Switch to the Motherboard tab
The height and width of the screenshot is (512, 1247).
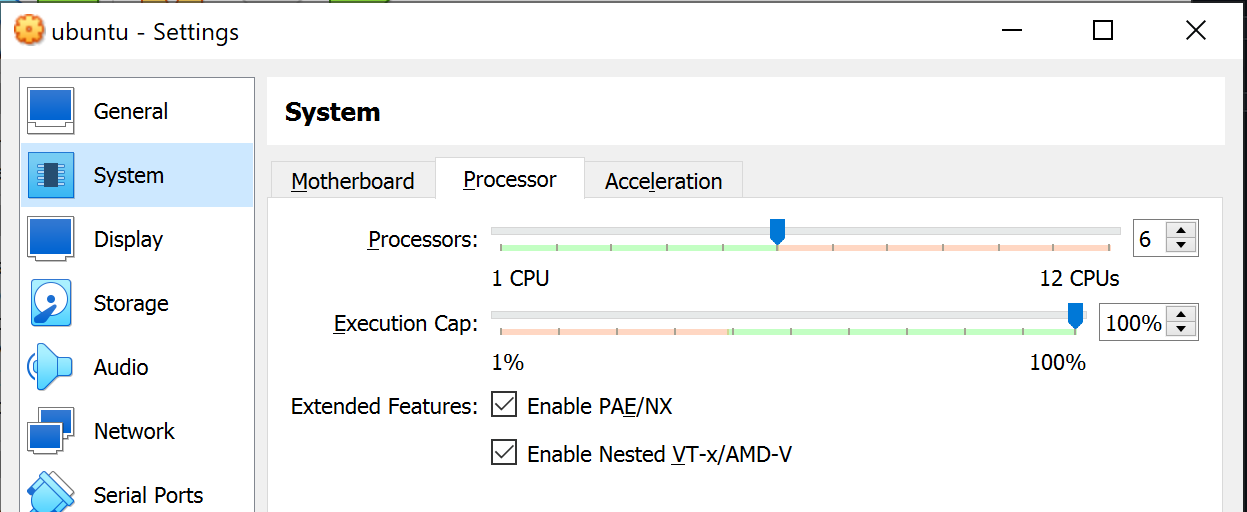[352, 181]
